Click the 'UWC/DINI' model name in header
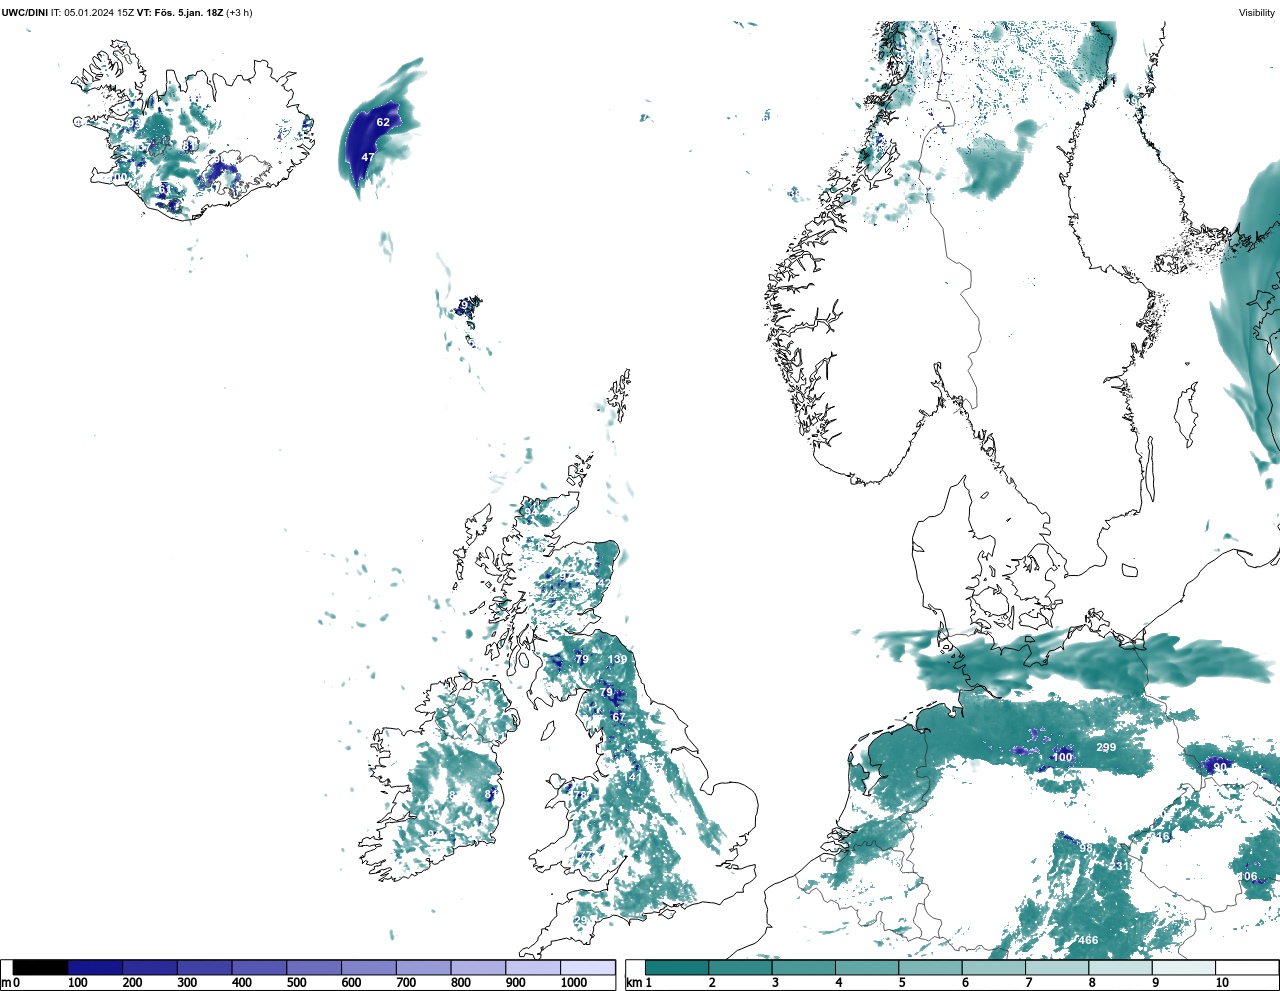1280x991 pixels. 25,13
